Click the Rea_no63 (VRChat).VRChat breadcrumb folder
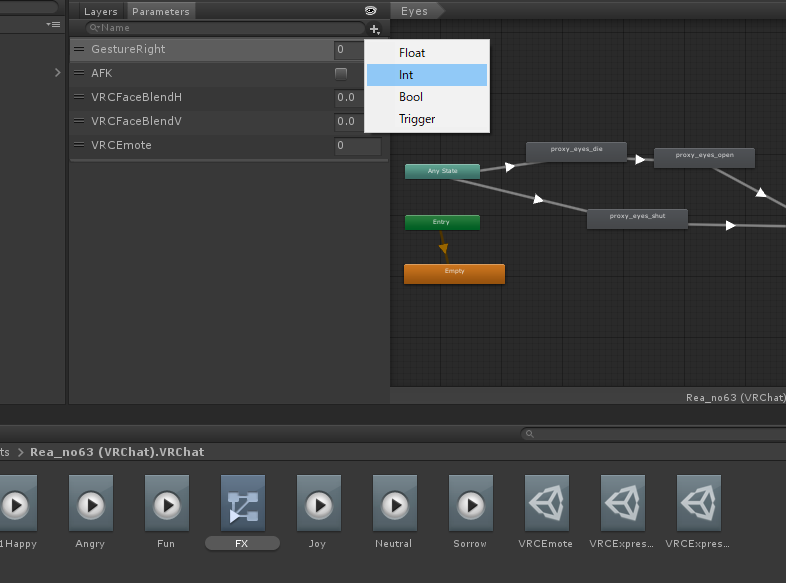Screen dimensions: 786x583 coord(117,452)
